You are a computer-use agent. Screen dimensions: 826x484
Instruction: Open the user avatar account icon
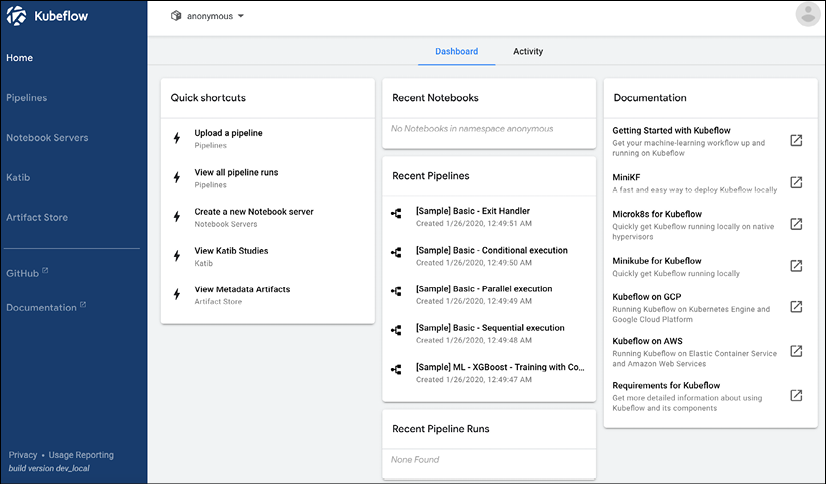point(808,15)
